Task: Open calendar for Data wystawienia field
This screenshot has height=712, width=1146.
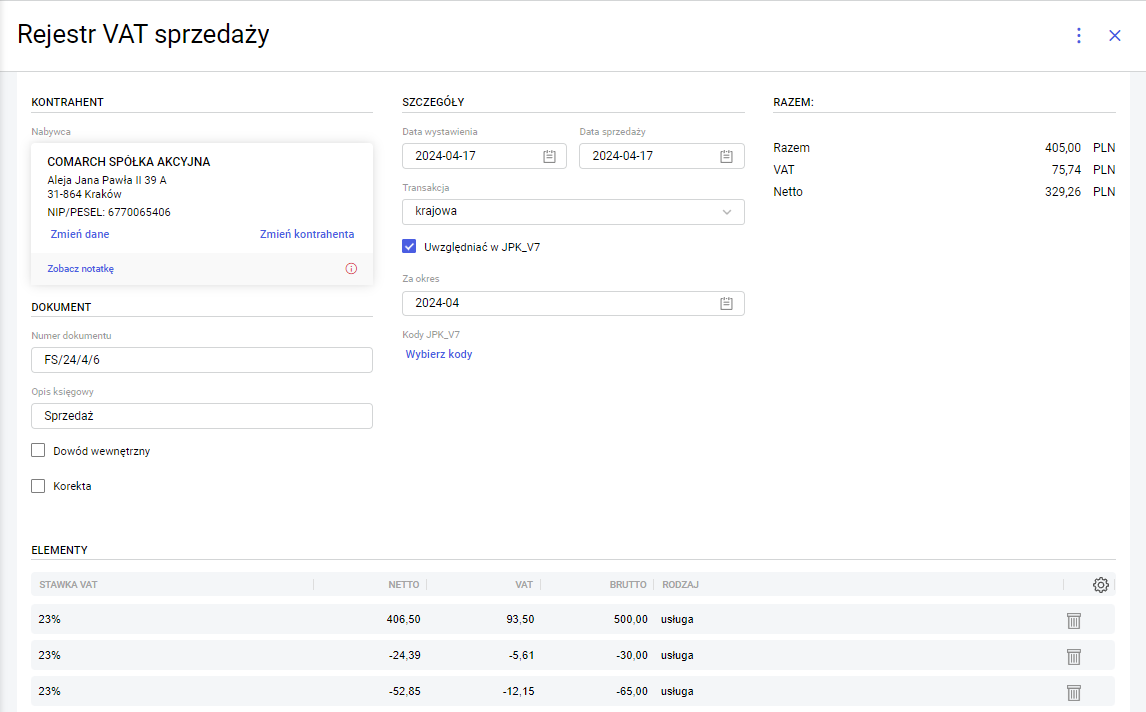Action: point(550,156)
